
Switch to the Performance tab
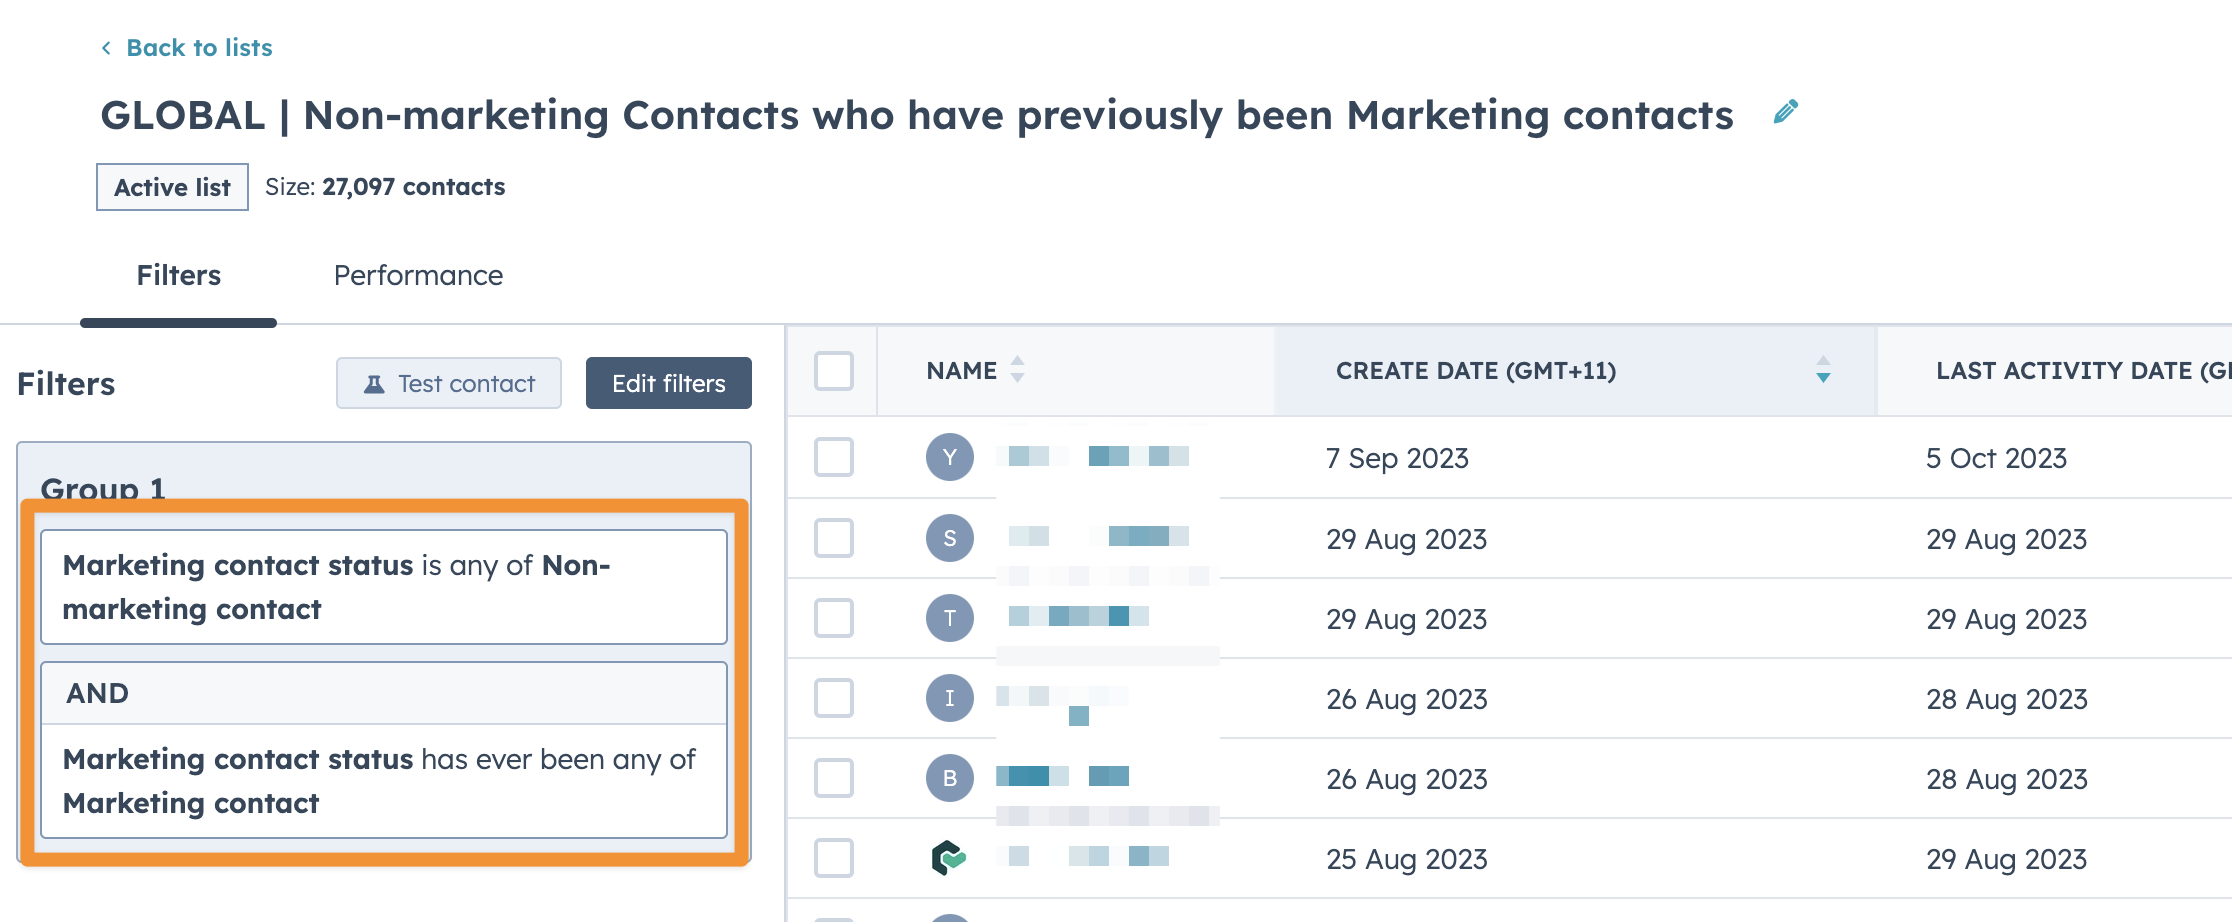click(x=418, y=275)
